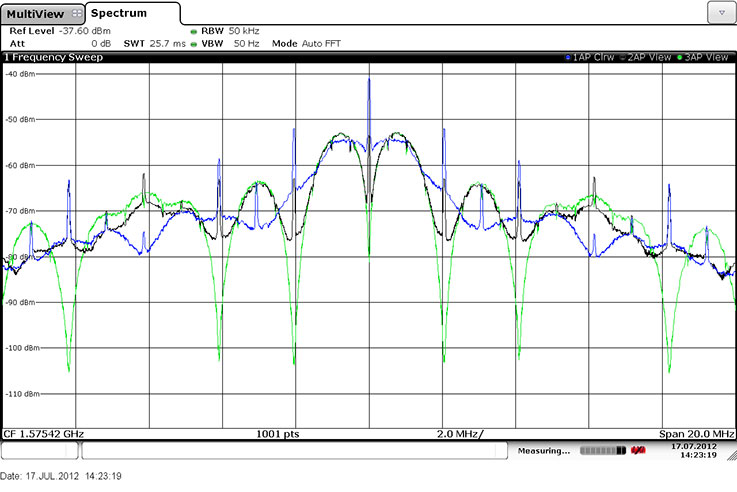Click the date and time display
Image resolution: width=737 pixels, height=492 pixels.
pos(693,450)
